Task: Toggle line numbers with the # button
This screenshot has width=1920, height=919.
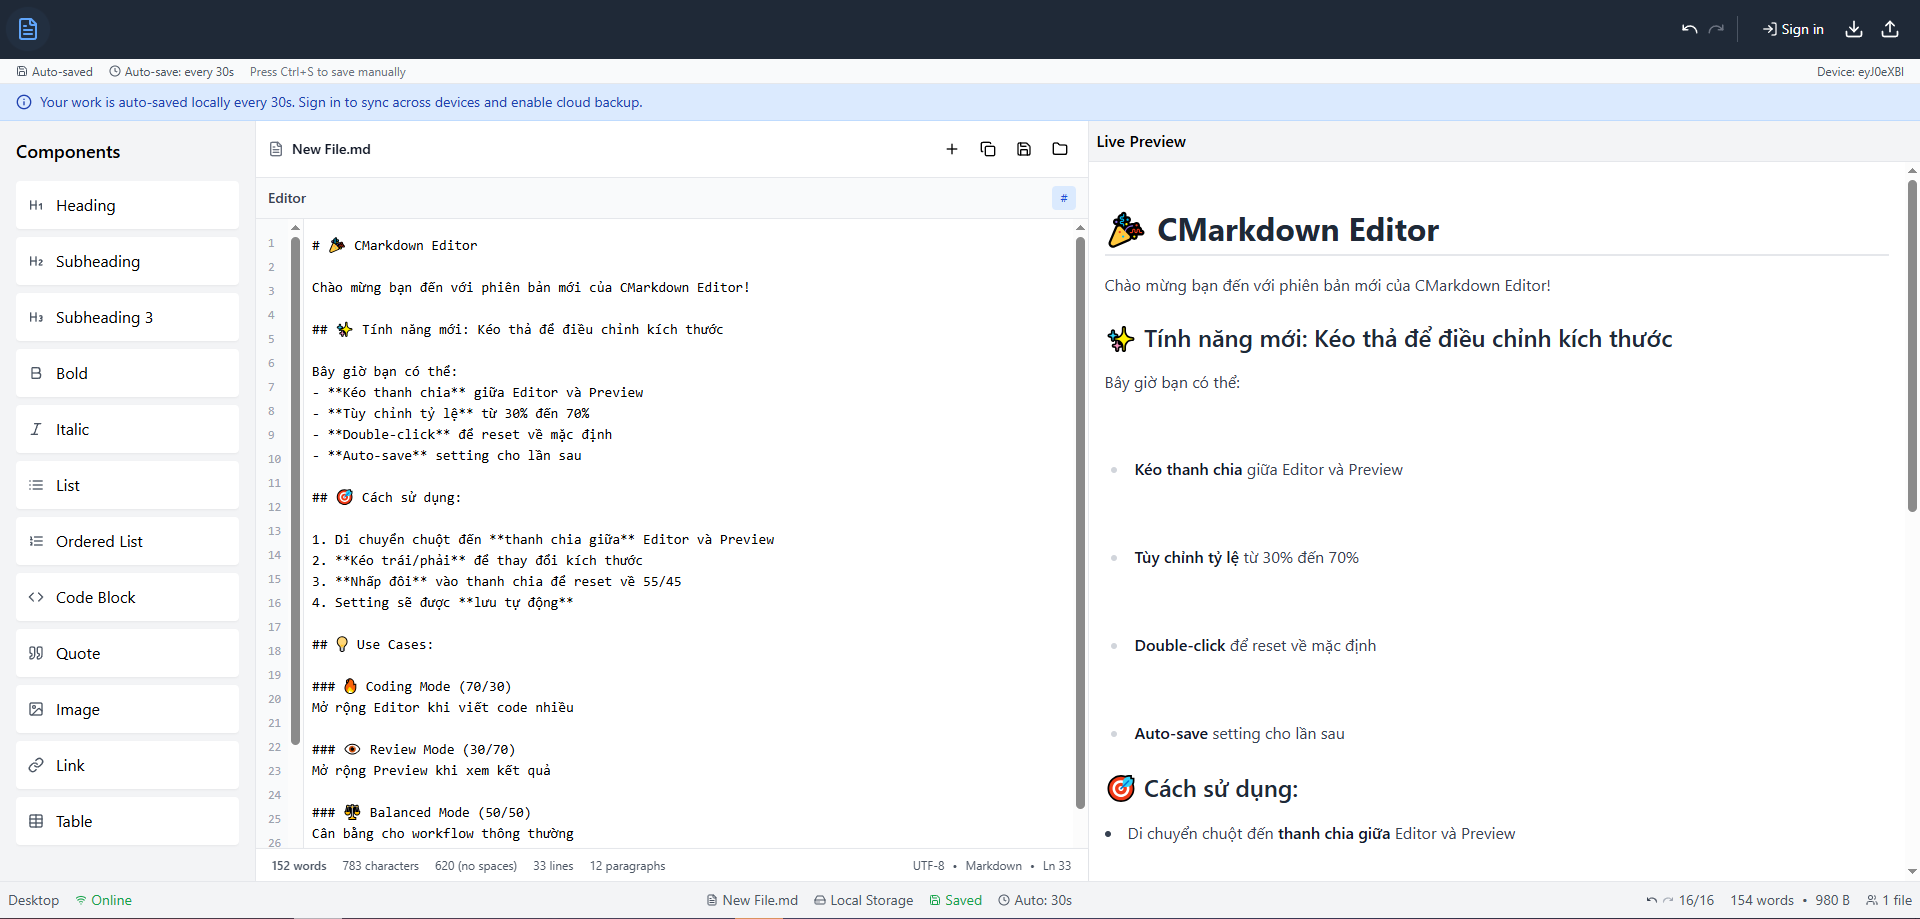Action: pyautogui.click(x=1064, y=198)
